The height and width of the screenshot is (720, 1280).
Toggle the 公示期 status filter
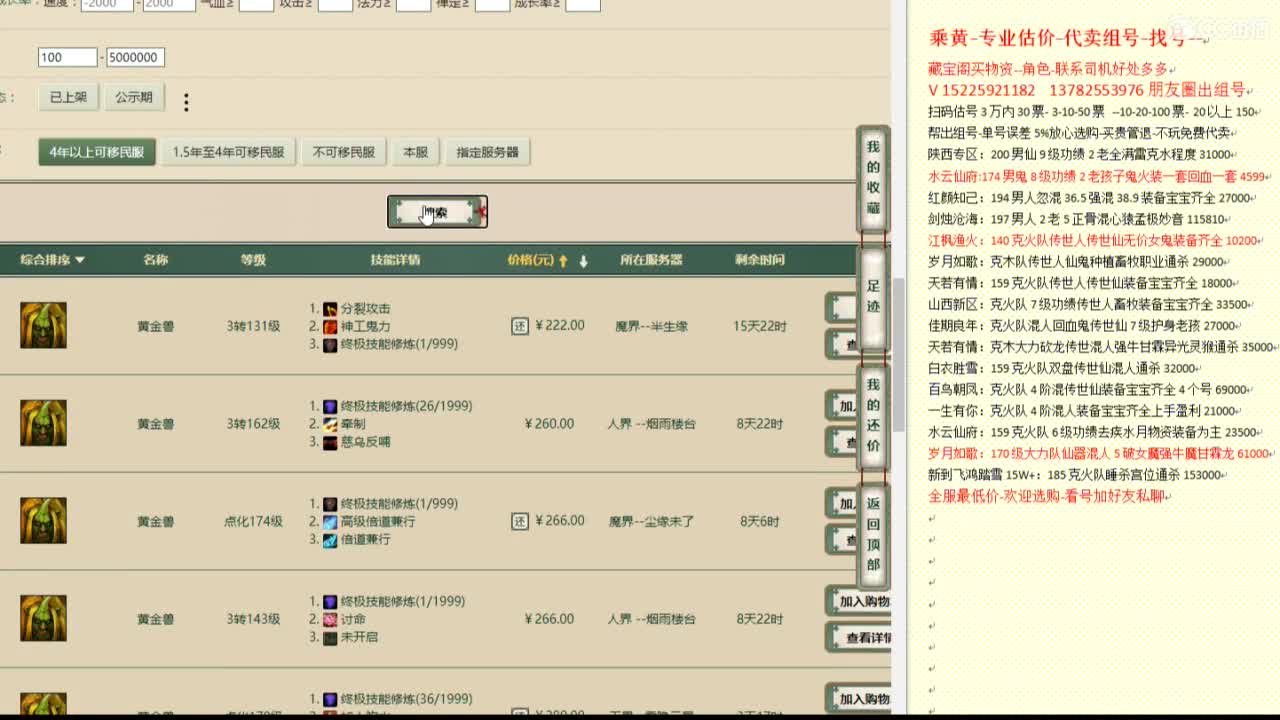[133, 97]
